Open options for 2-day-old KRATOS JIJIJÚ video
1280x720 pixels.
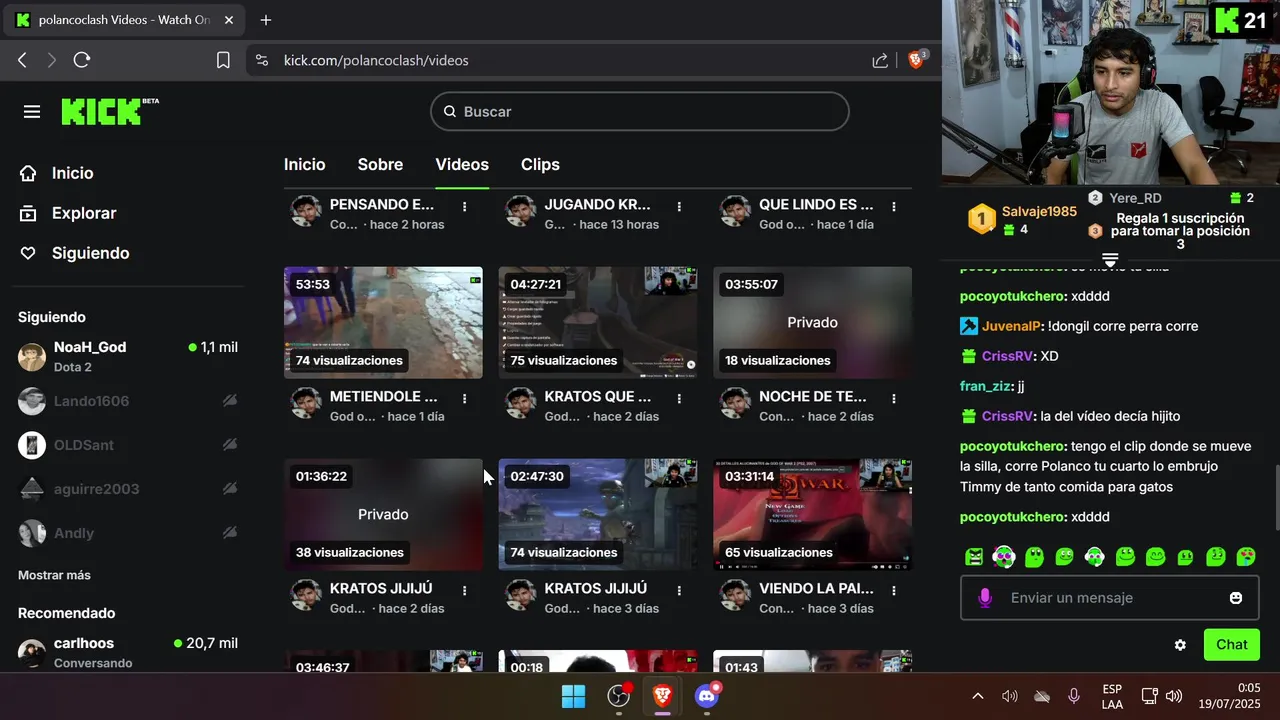pyautogui.click(x=465, y=590)
